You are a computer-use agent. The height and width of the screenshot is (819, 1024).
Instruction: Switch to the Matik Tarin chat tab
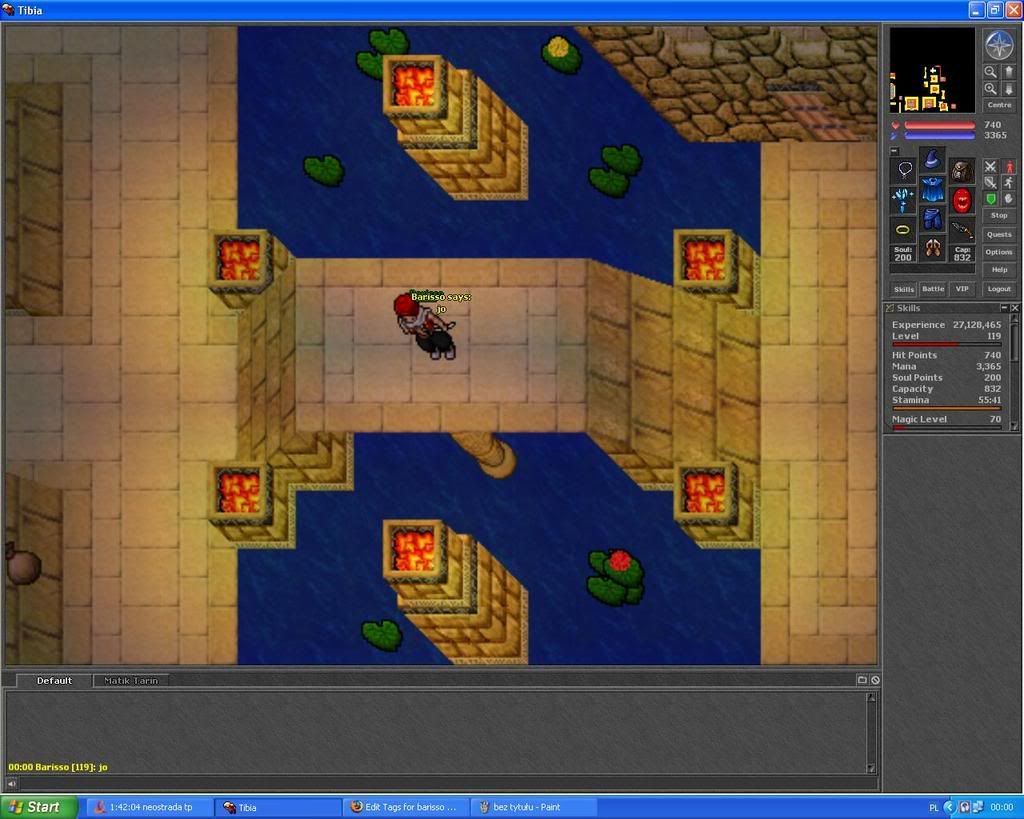click(x=131, y=681)
